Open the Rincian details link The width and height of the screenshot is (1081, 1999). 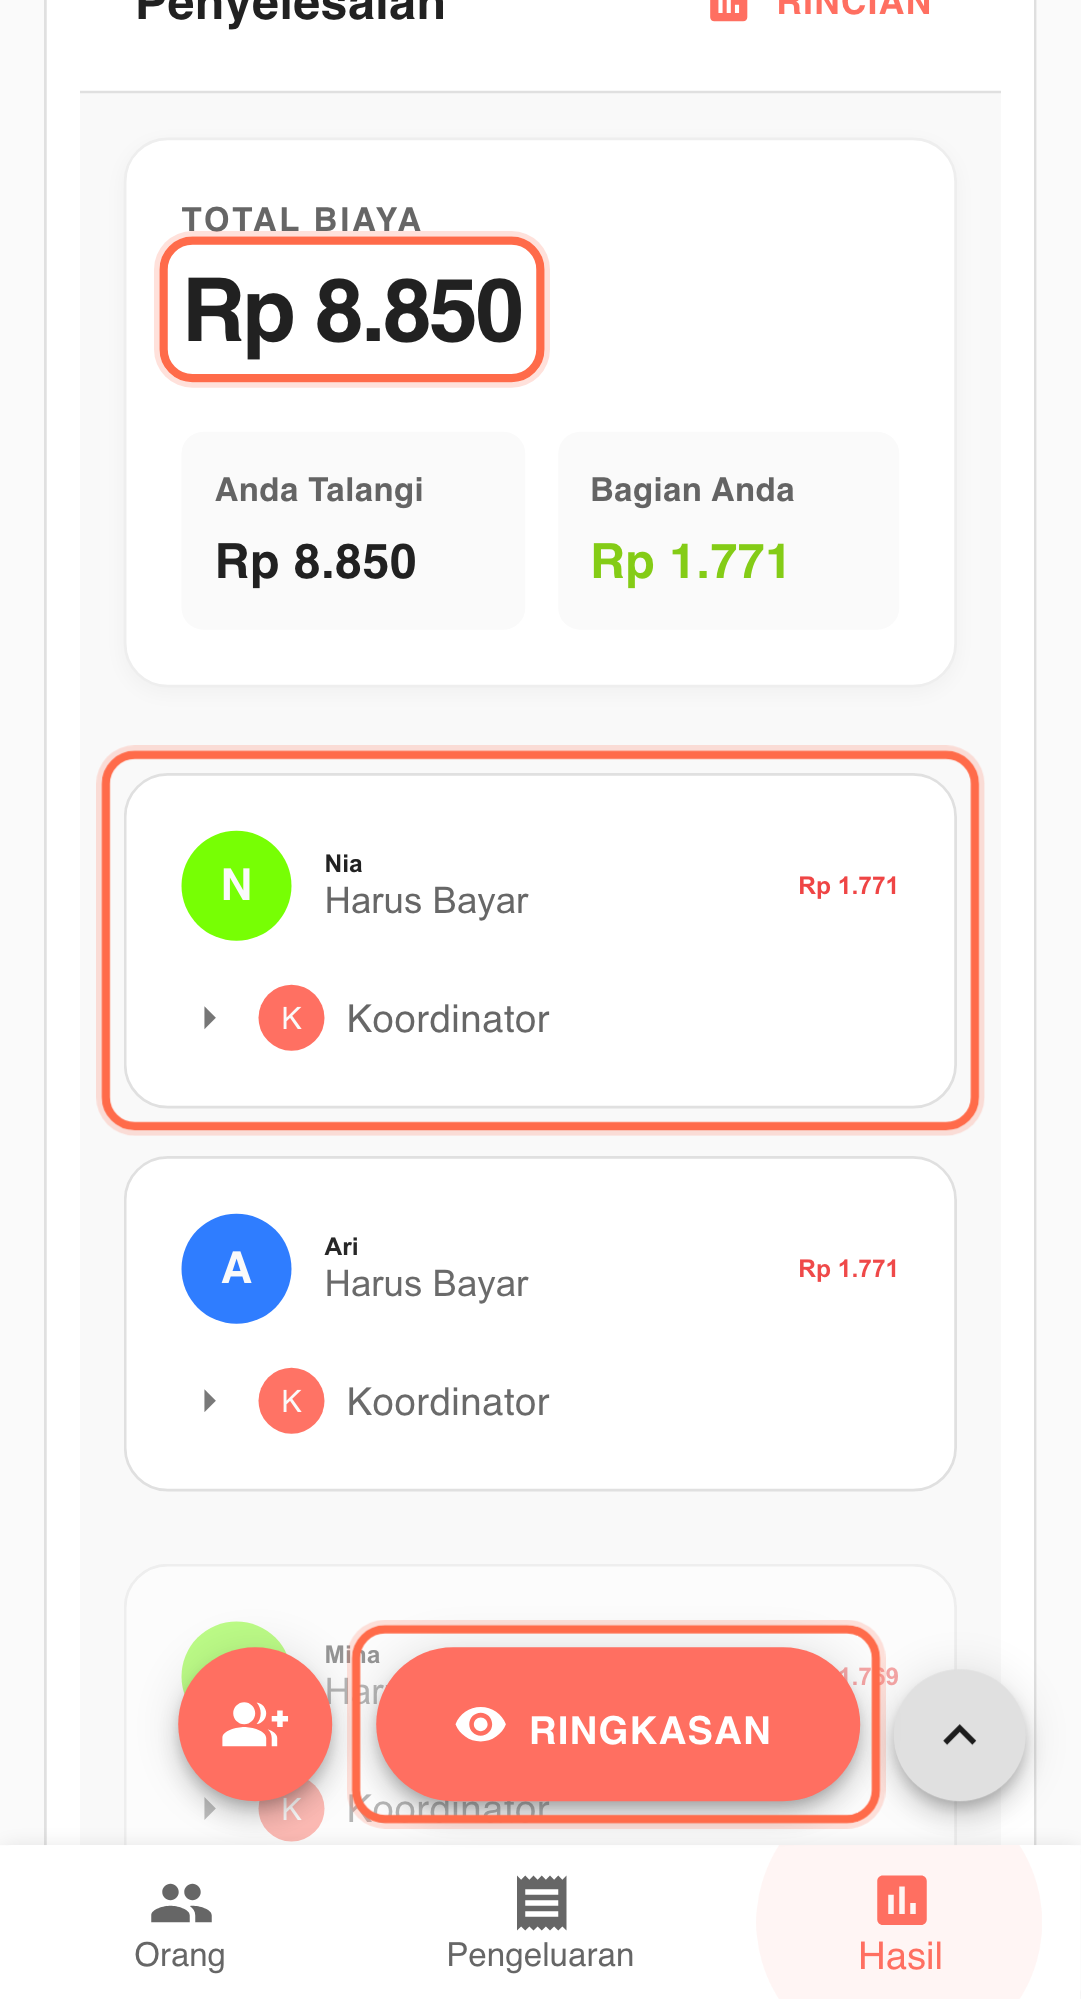[x=852, y=8]
